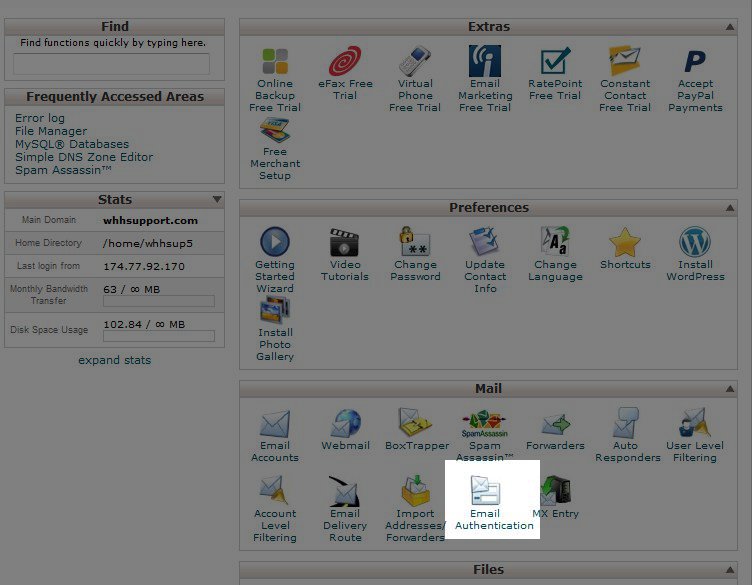
Task: Open the BoxTrapper tool
Action: click(415, 429)
